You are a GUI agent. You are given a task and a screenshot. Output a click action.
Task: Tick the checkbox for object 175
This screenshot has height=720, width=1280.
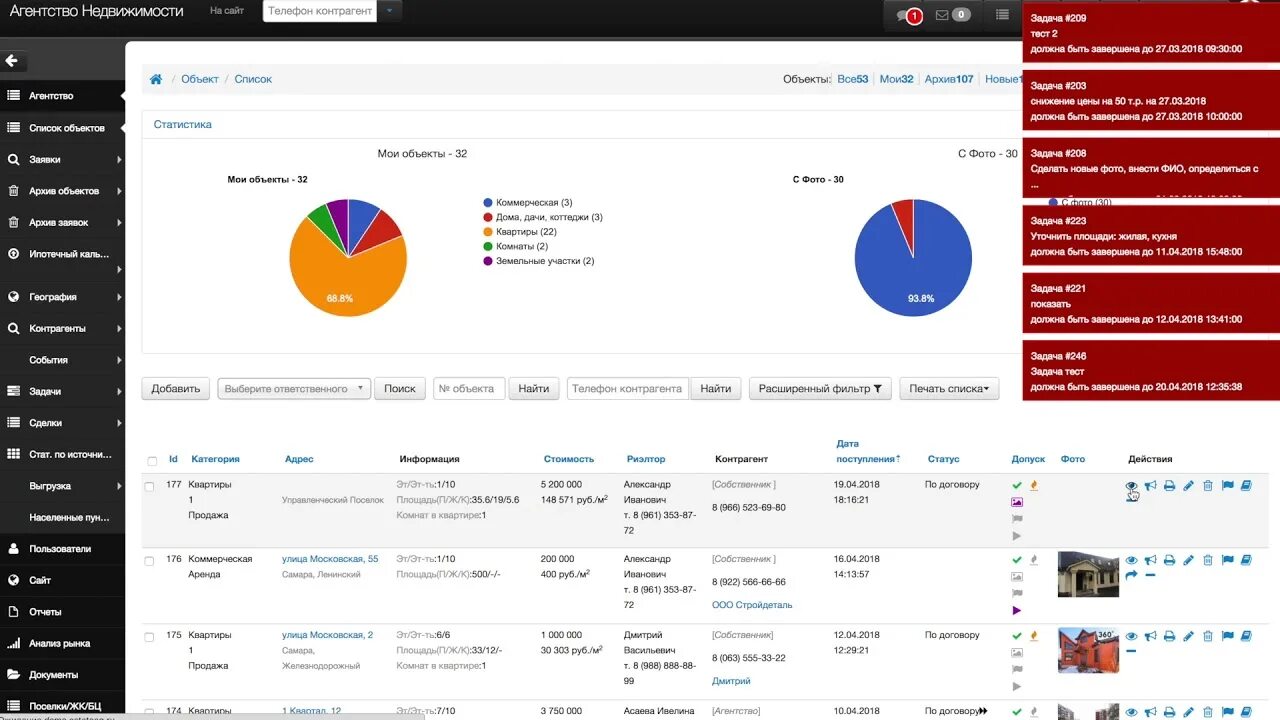[149, 637]
